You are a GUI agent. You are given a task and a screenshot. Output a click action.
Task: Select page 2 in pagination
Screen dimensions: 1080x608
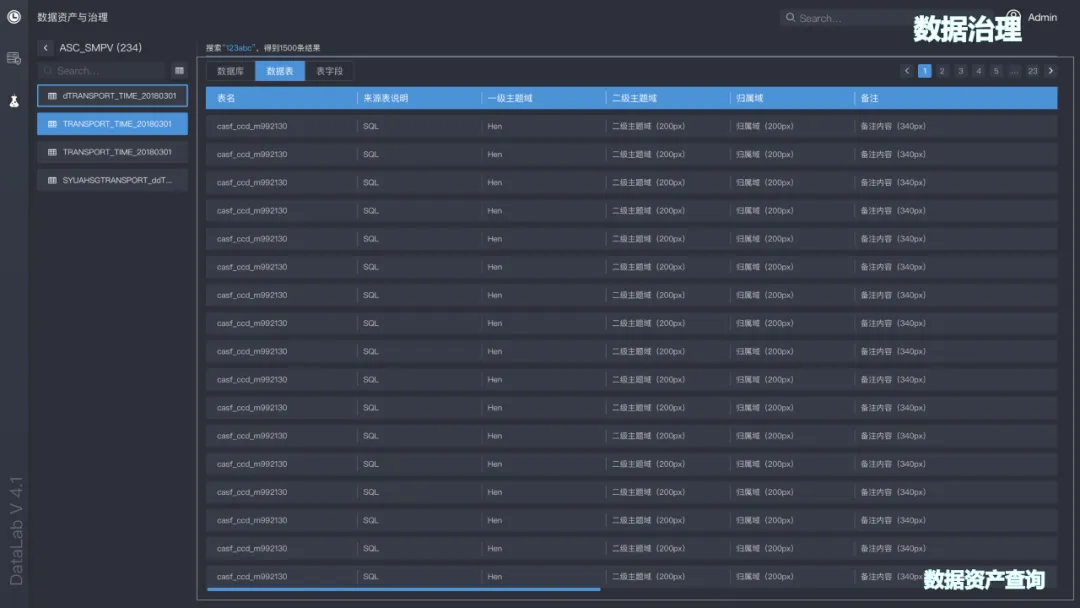click(x=942, y=71)
